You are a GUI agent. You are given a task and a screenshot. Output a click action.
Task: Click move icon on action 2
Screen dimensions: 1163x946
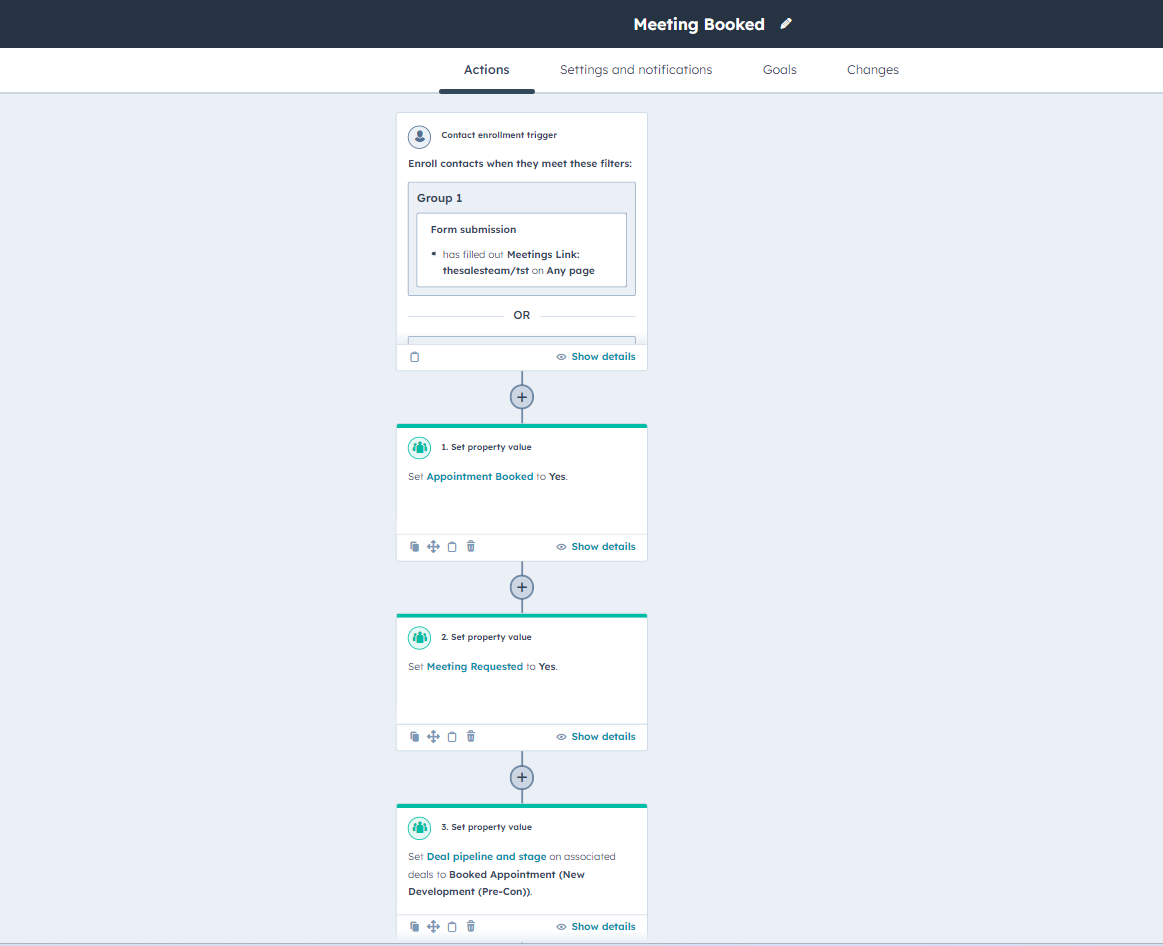pos(433,737)
